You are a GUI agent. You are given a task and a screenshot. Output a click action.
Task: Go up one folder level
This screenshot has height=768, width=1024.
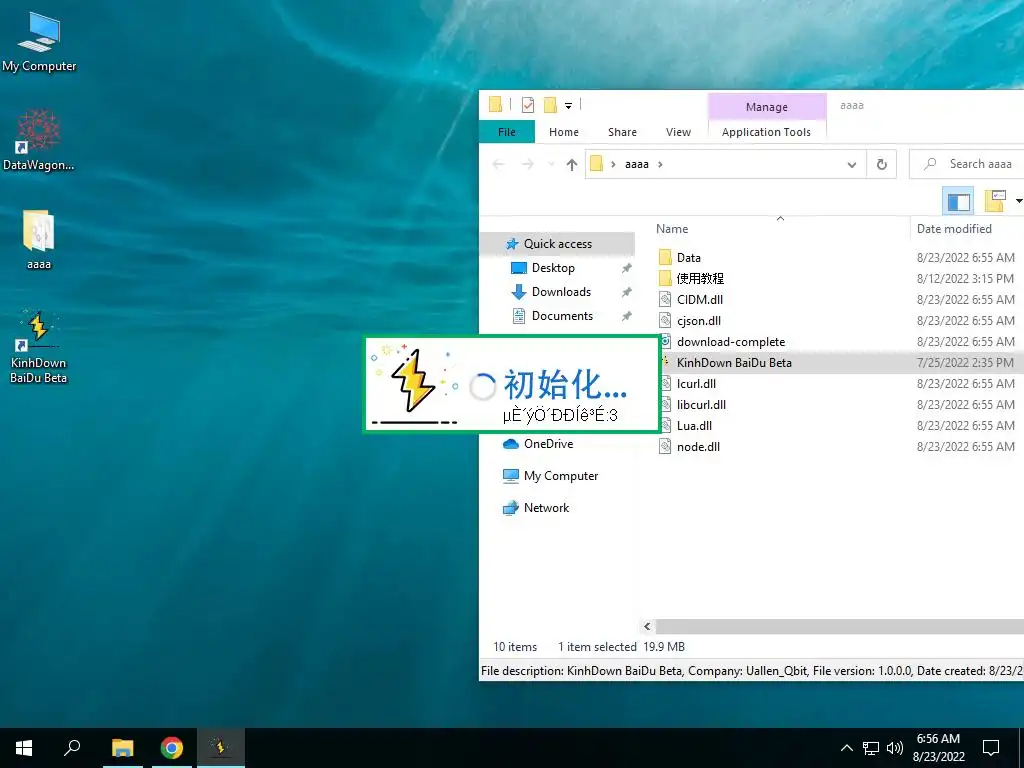(572, 165)
